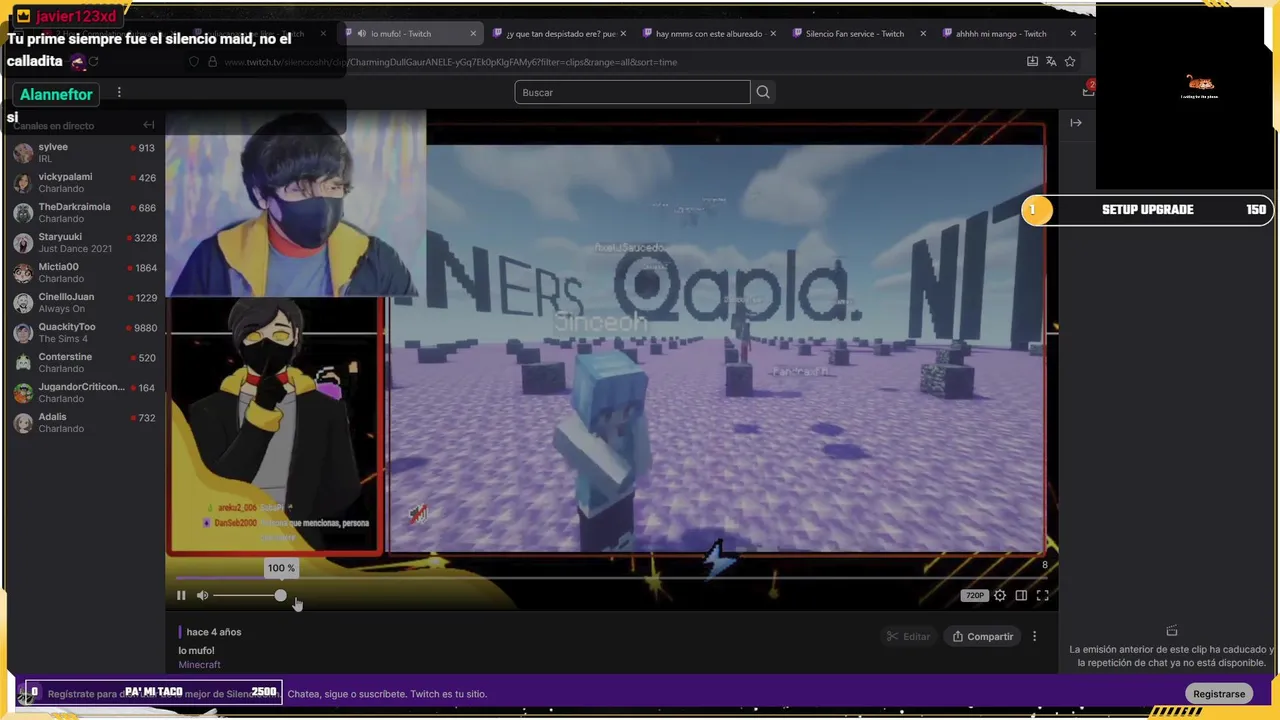1280x720 pixels.
Task: Click the Registrarse button
Action: (x=1219, y=694)
